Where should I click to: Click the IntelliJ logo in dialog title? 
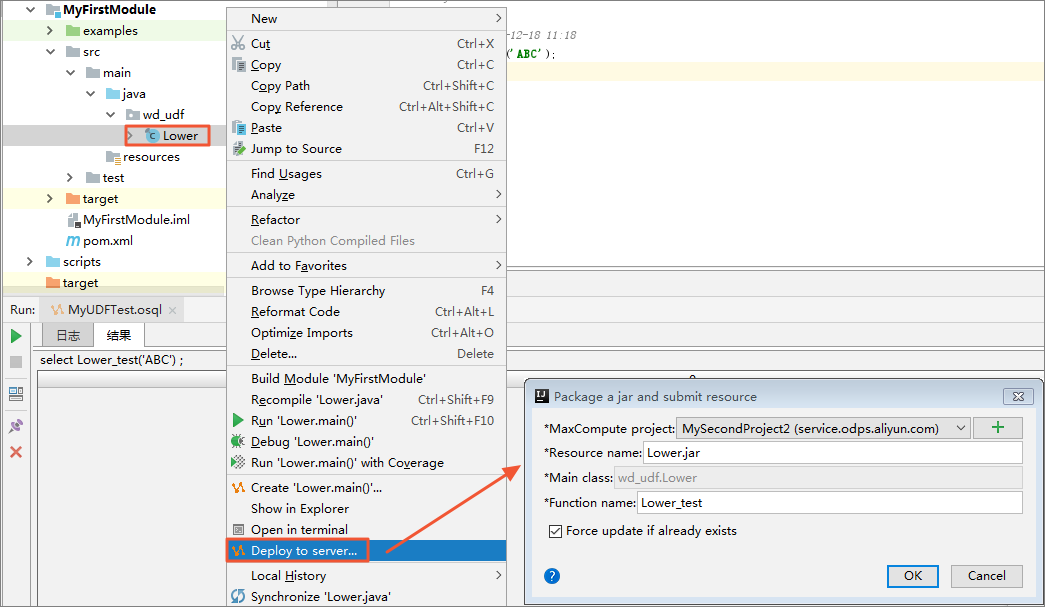[x=542, y=396]
